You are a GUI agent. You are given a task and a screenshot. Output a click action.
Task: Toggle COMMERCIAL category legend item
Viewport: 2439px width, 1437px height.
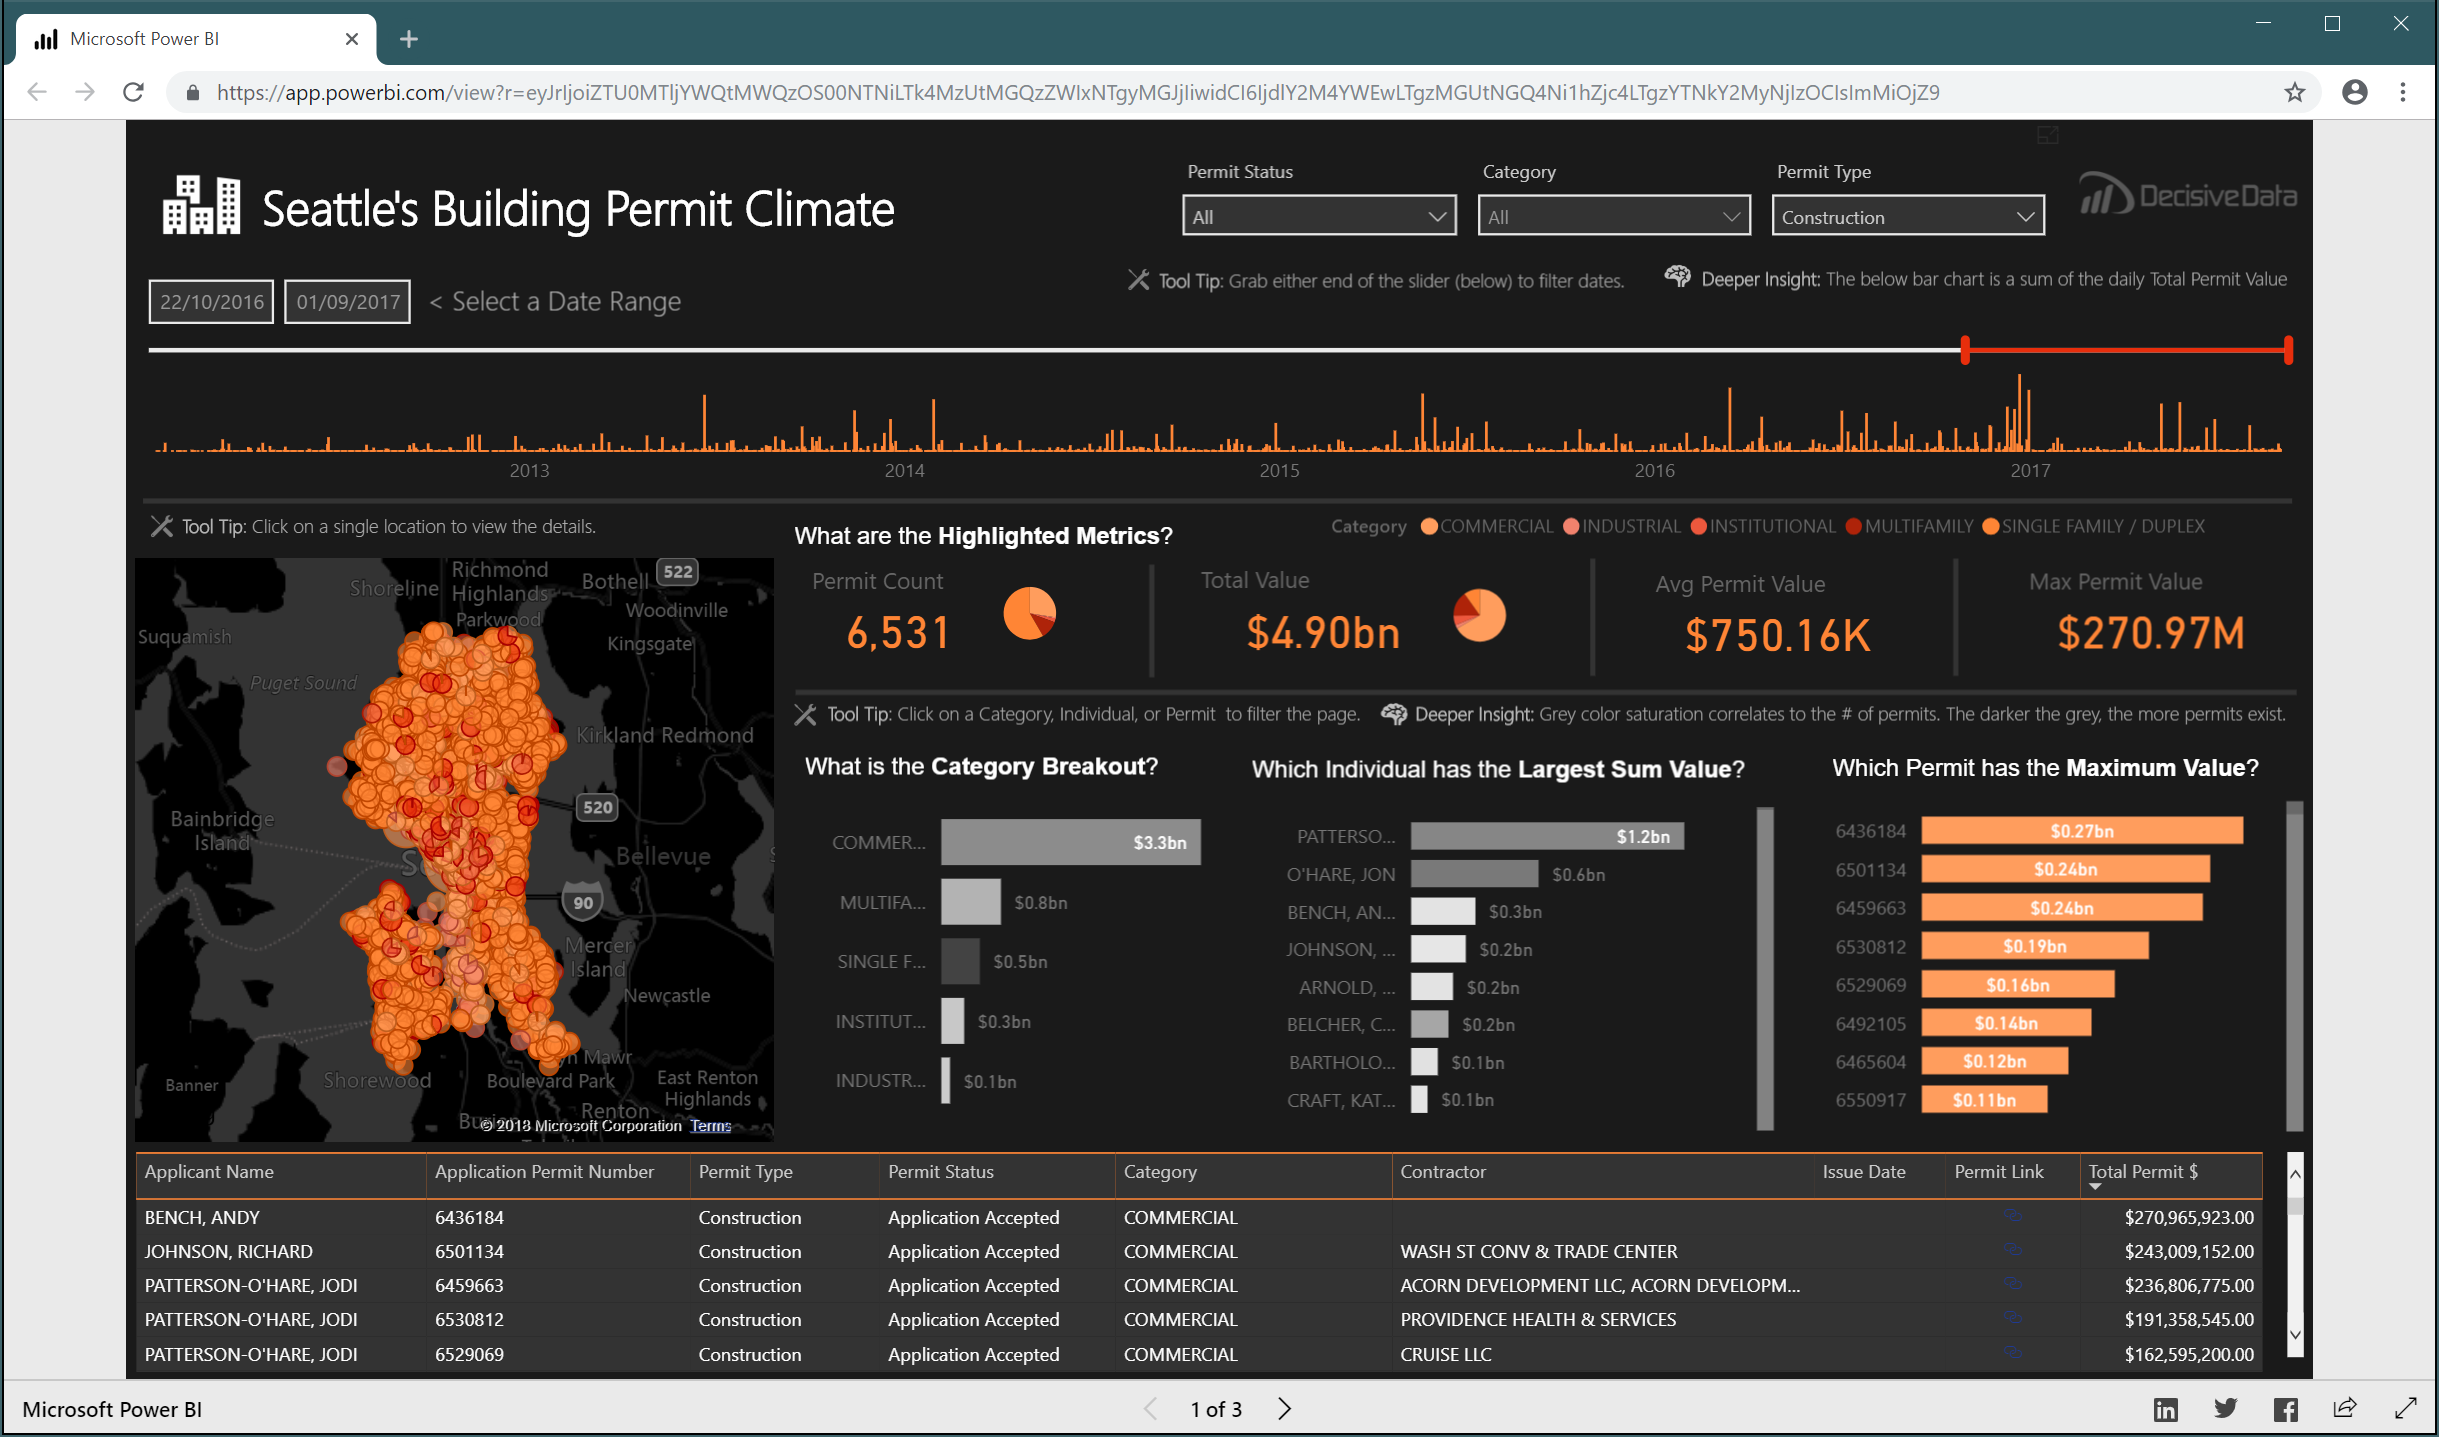1487,526
